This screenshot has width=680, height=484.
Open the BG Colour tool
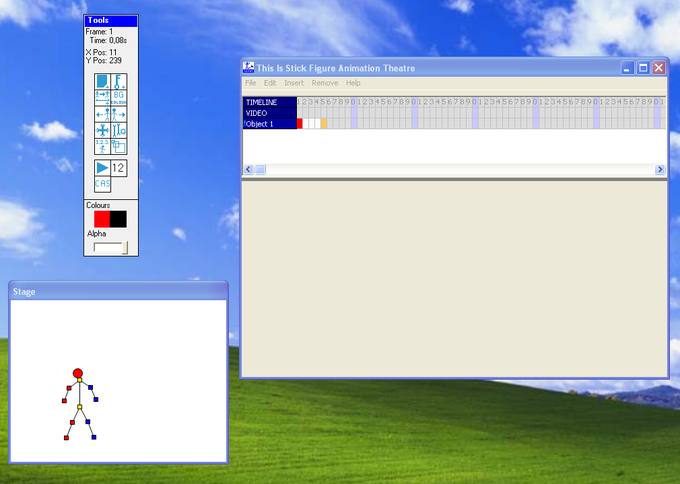[x=119, y=98]
